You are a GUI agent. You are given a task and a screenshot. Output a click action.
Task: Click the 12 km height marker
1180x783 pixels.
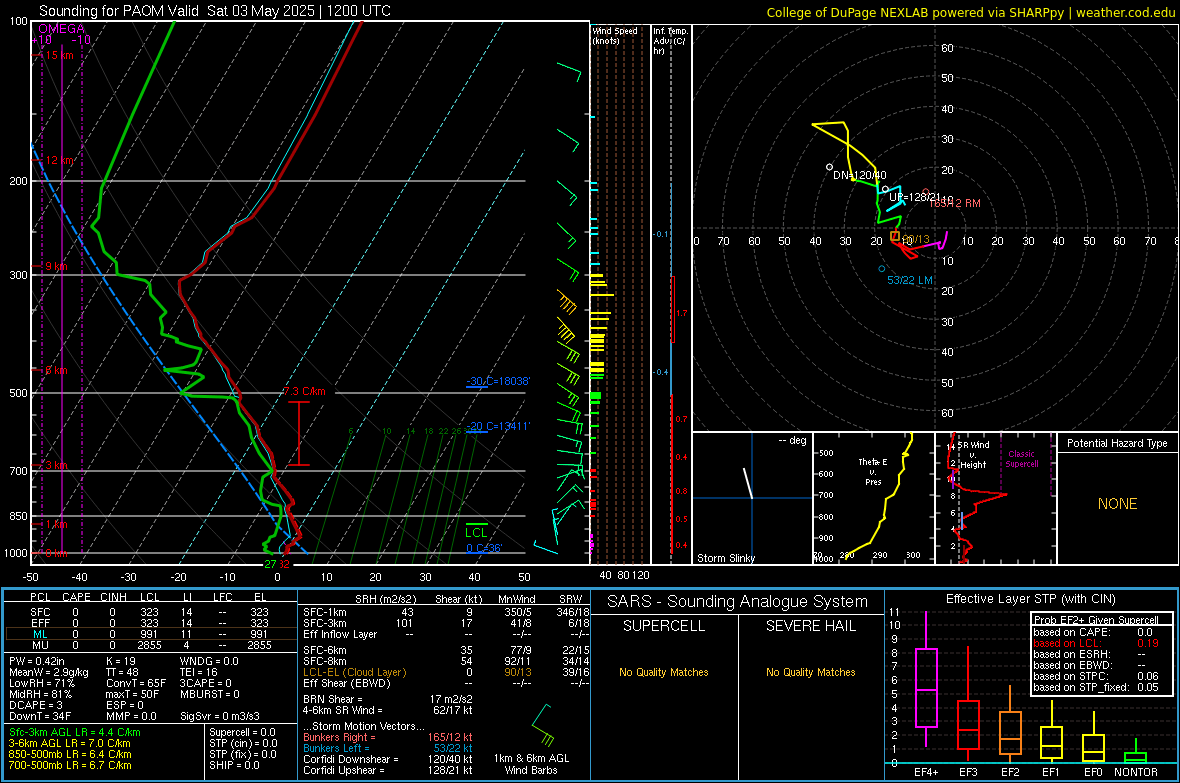(x=59, y=160)
